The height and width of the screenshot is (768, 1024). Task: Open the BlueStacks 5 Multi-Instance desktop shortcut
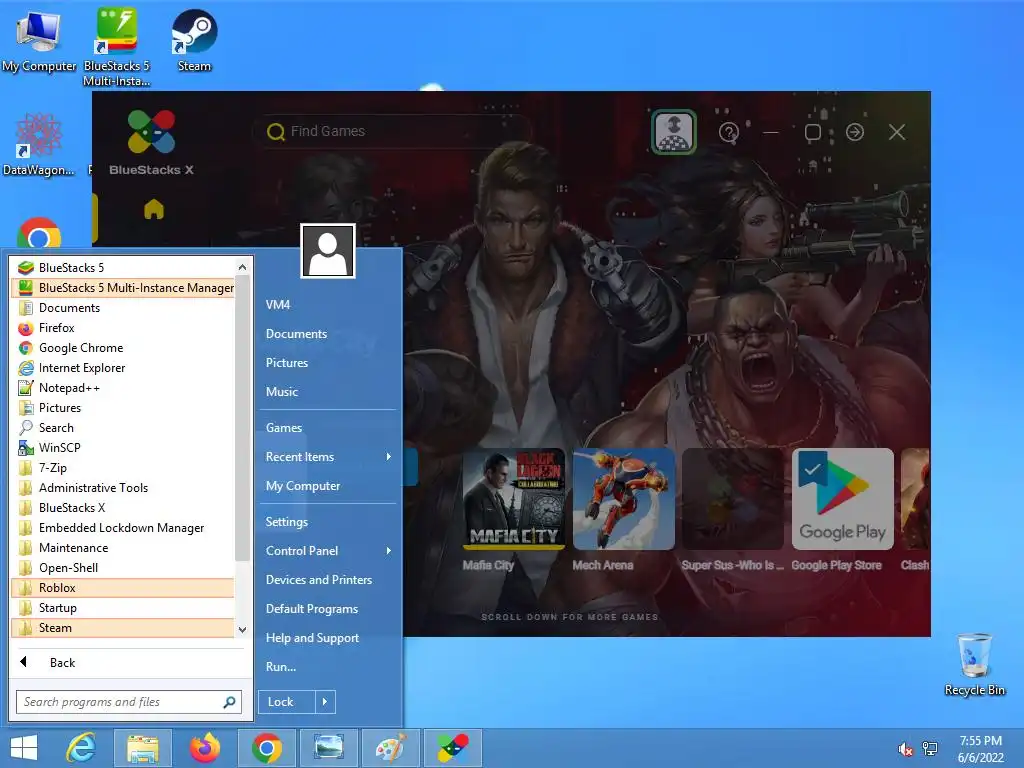117,47
